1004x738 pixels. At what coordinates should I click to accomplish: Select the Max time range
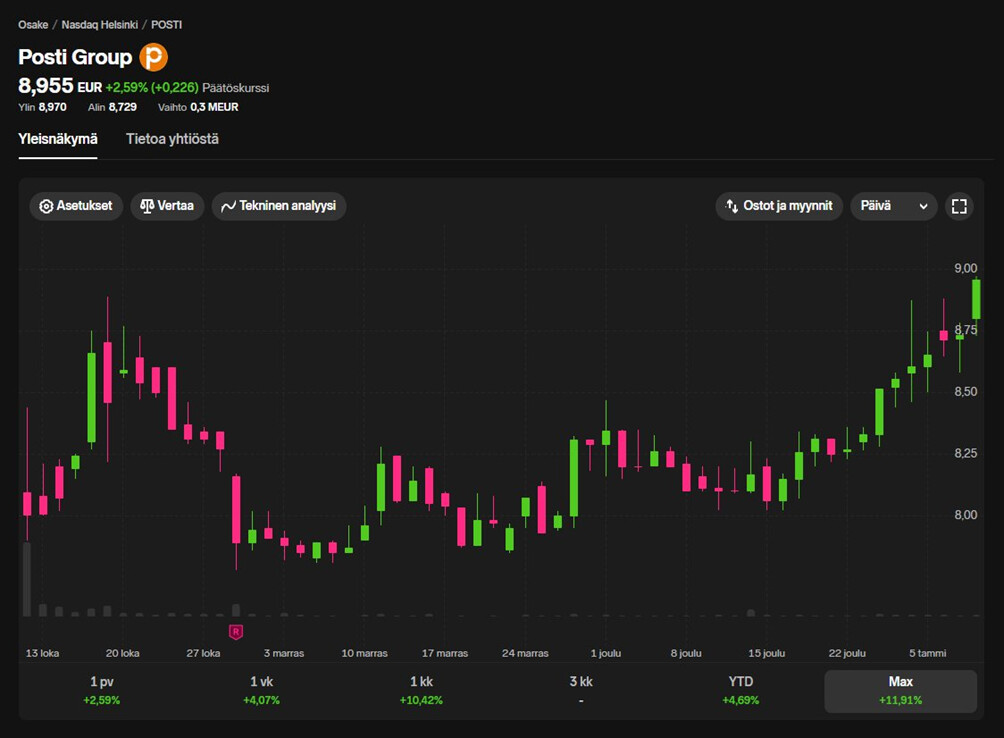pos(900,690)
